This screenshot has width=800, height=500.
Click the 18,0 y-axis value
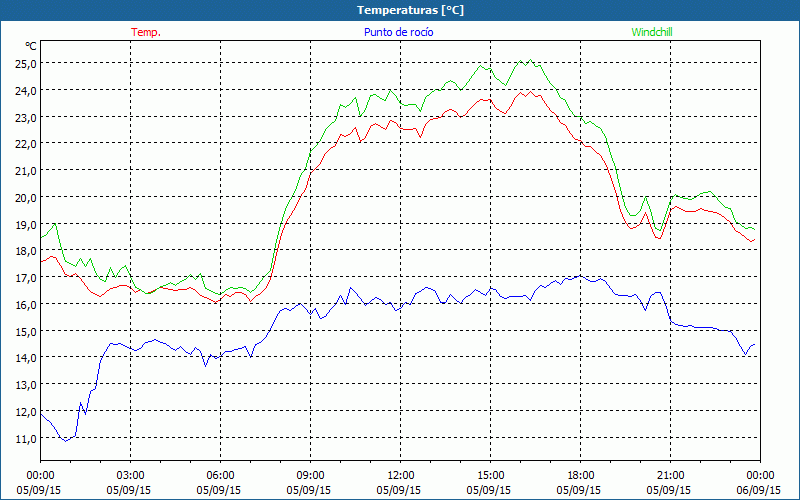click(x=26, y=251)
